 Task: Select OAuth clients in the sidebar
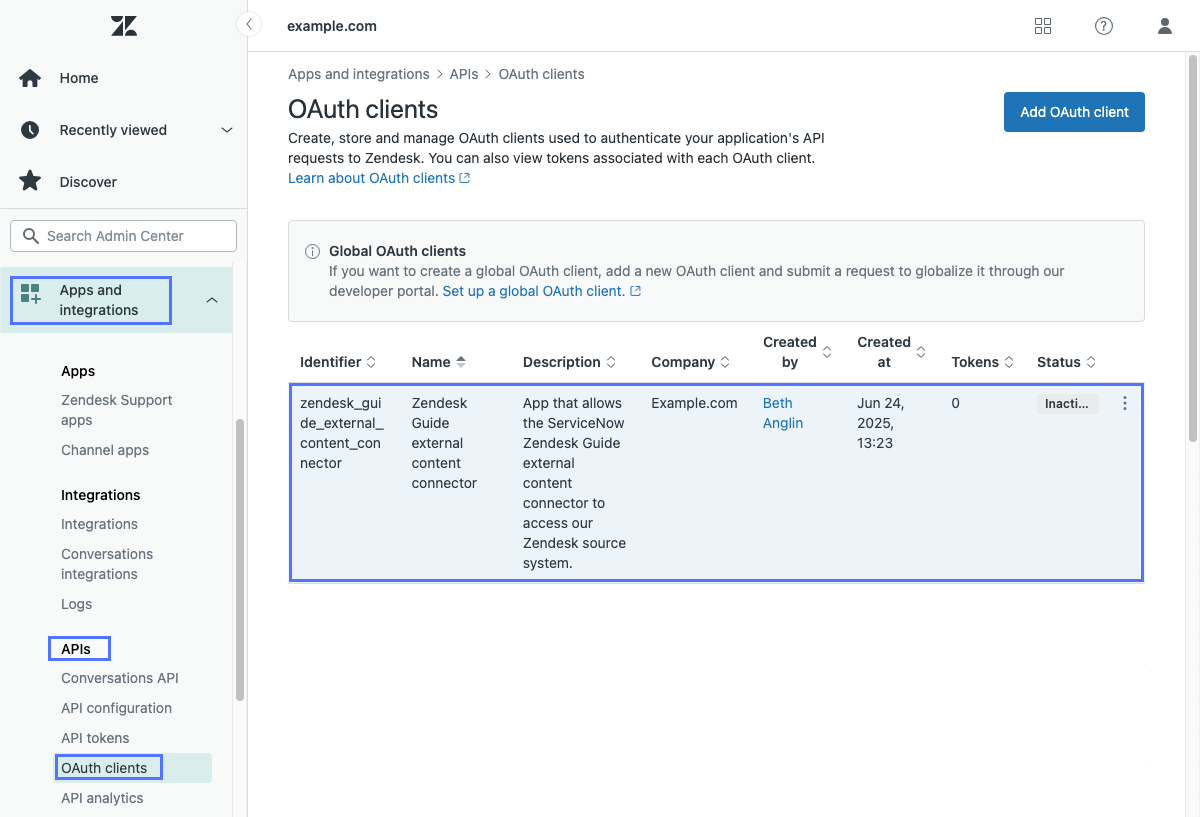point(104,768)
